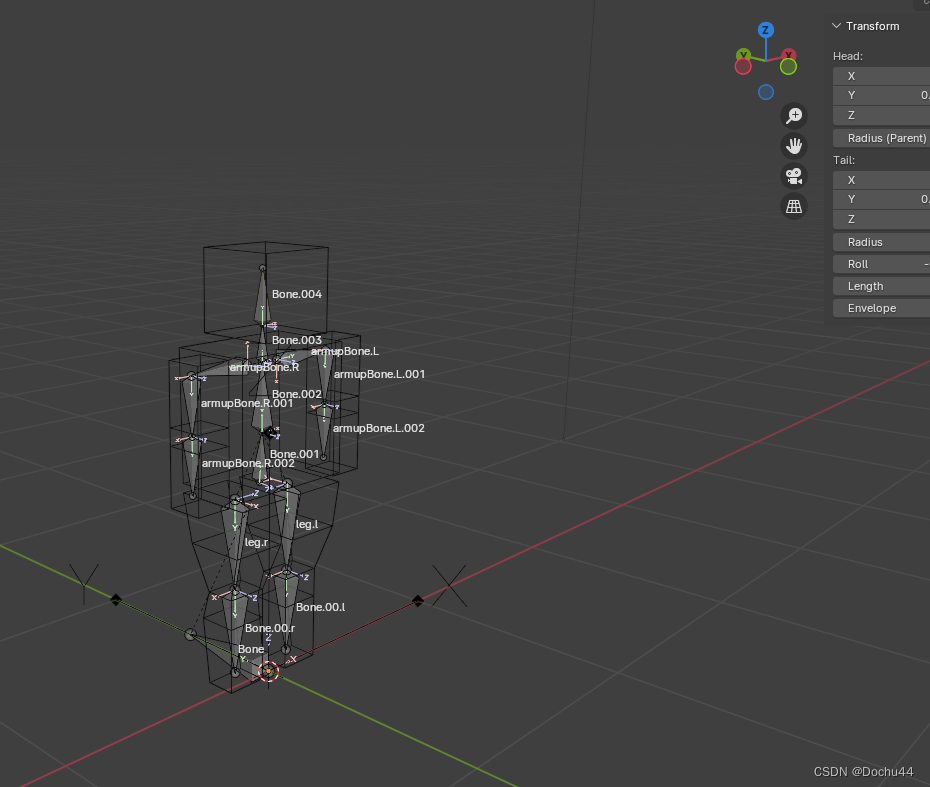930x787 pixels.
Task: Click the red X axis on navigation gizmo
Action: tap(788, 53)
